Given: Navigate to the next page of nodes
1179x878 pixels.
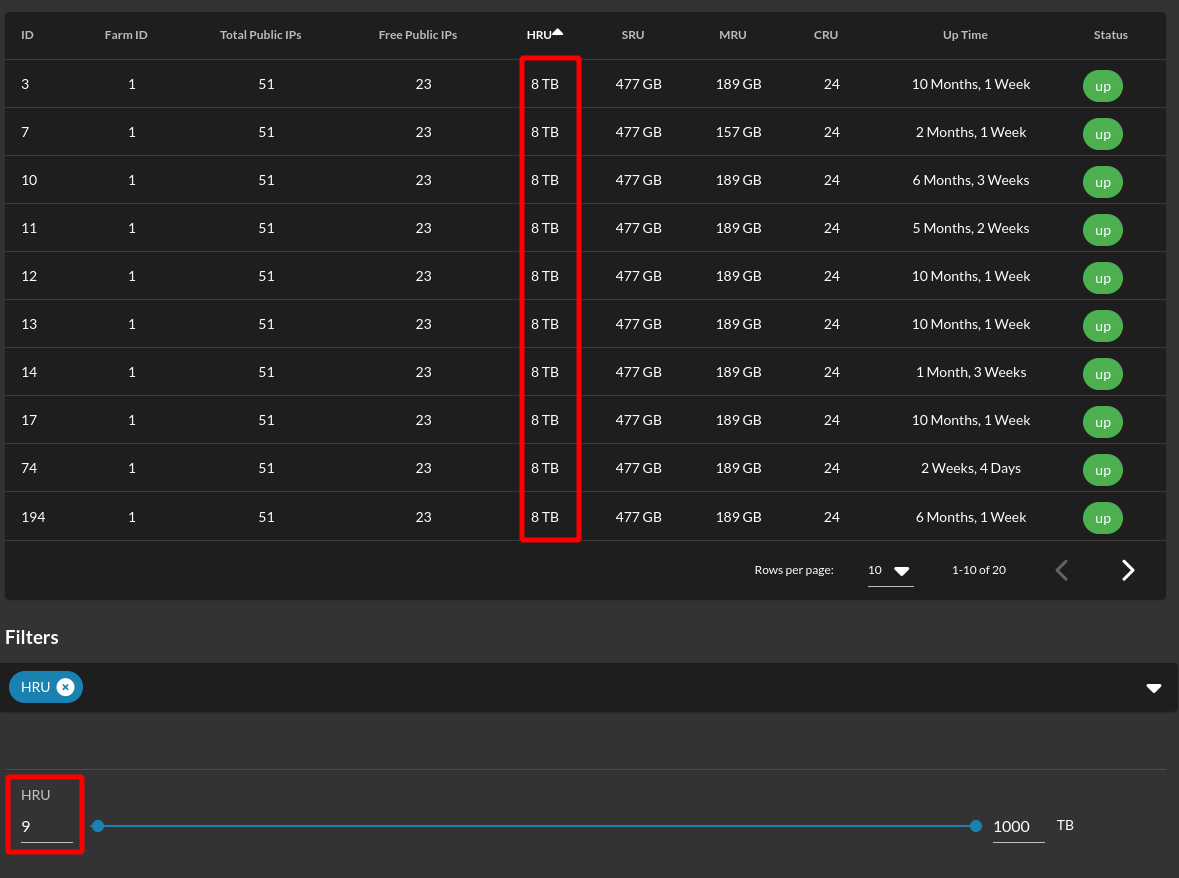Looking at the screenshot, I should point(1128,570).
